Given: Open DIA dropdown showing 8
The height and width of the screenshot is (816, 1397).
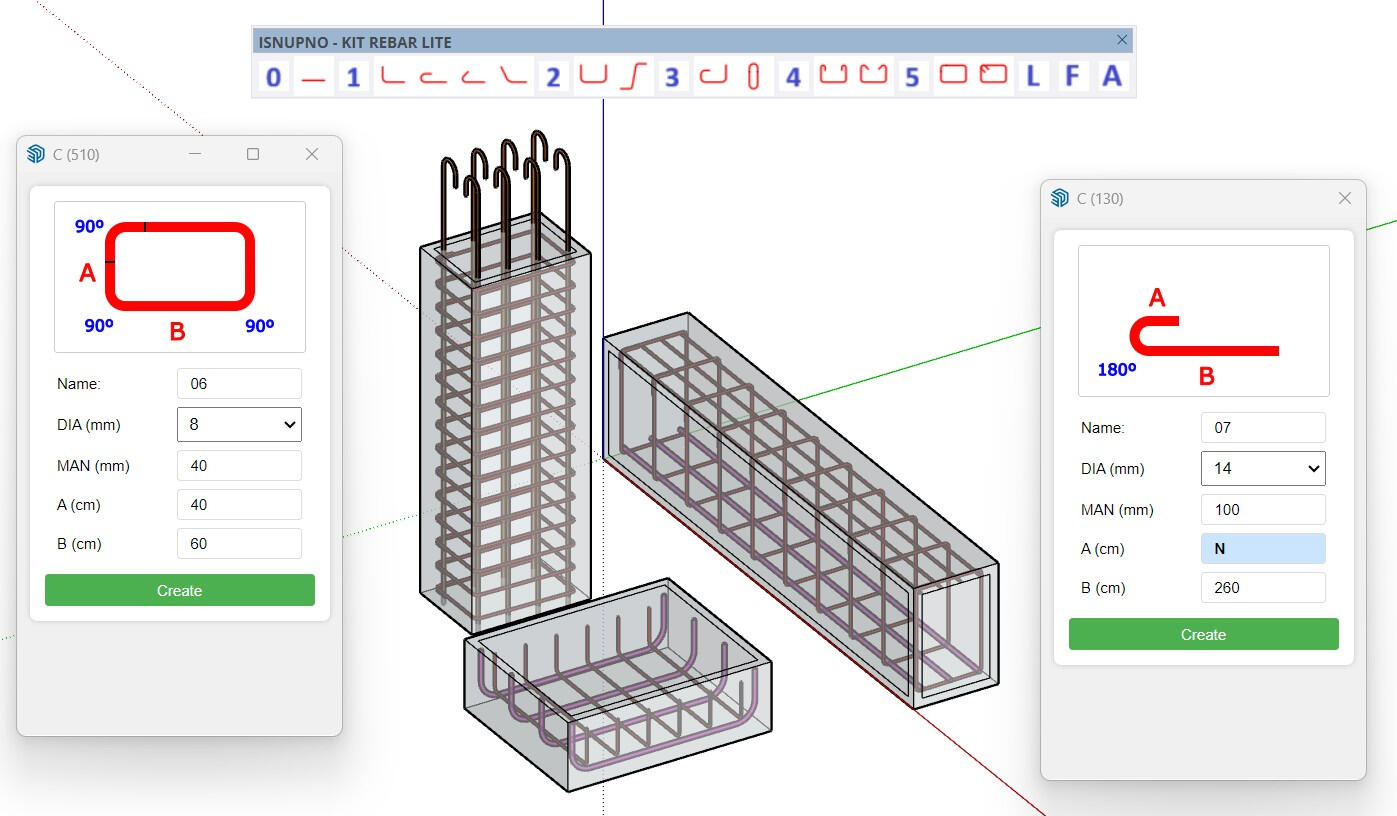Looking at the screenshot, I should [239, 424].
